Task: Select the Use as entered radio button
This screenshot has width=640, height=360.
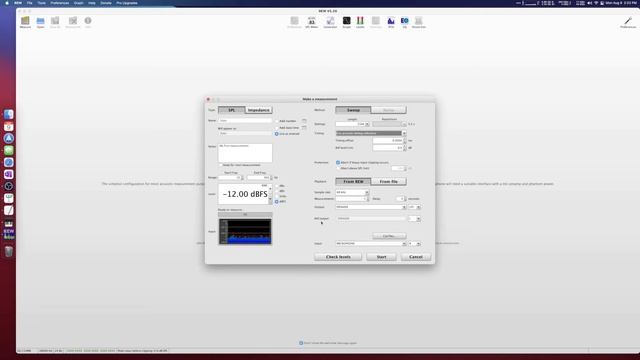Action: 277,134
